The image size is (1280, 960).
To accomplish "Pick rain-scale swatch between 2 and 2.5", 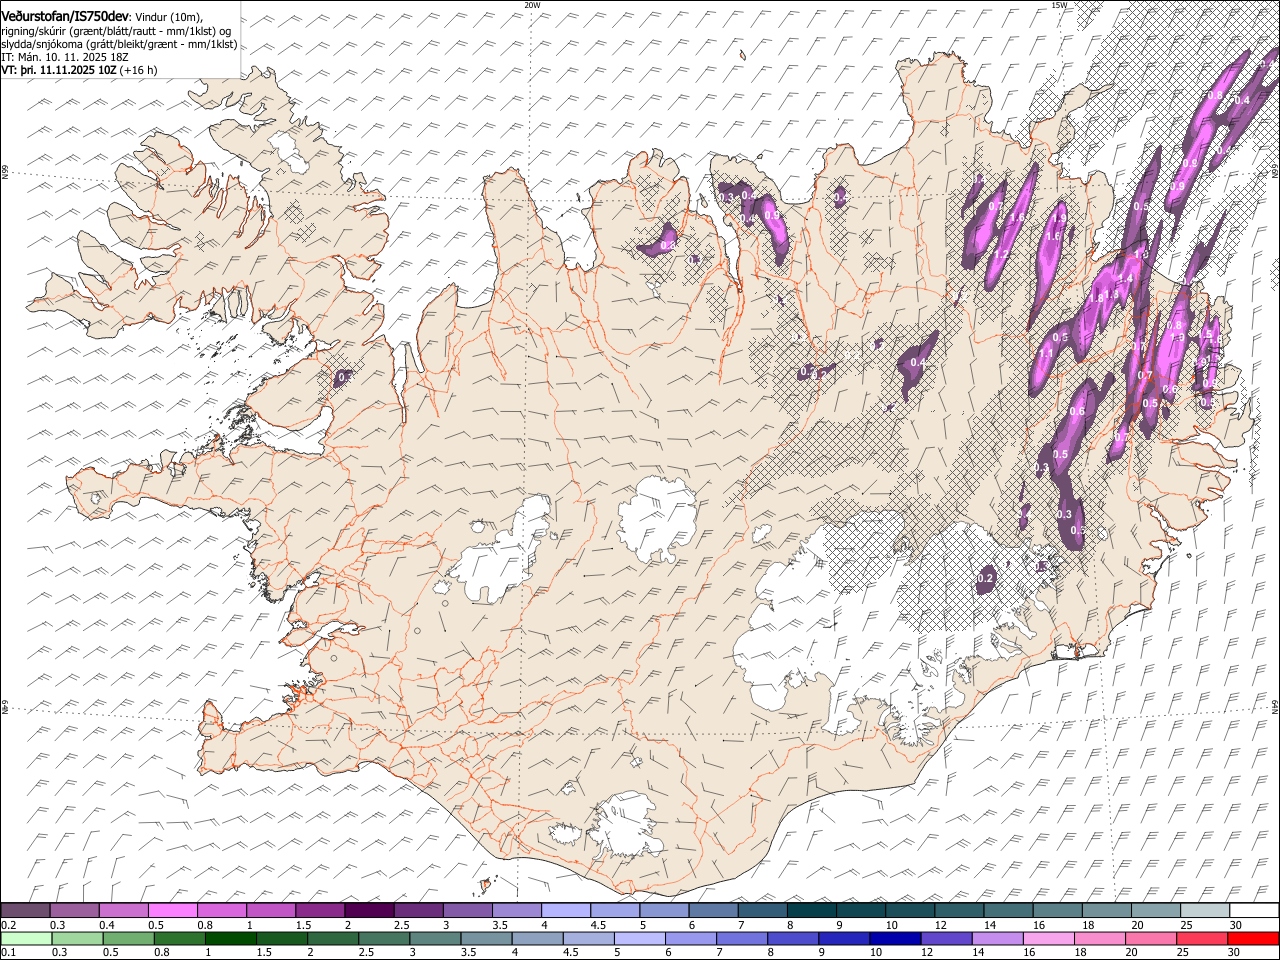I will [x=334, y=938].
